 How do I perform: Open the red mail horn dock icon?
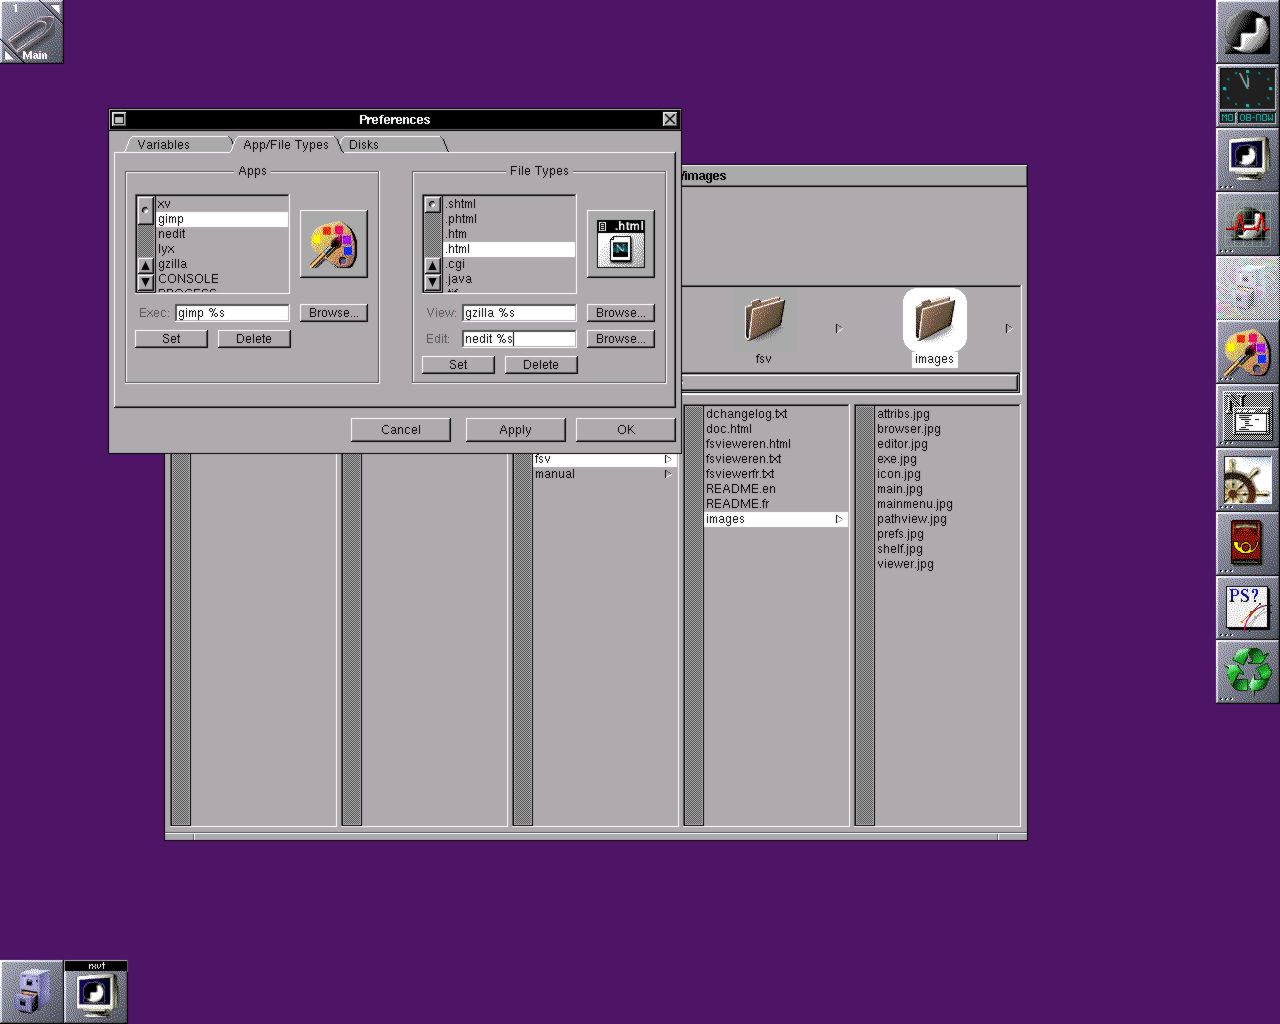click(1247, 544)
